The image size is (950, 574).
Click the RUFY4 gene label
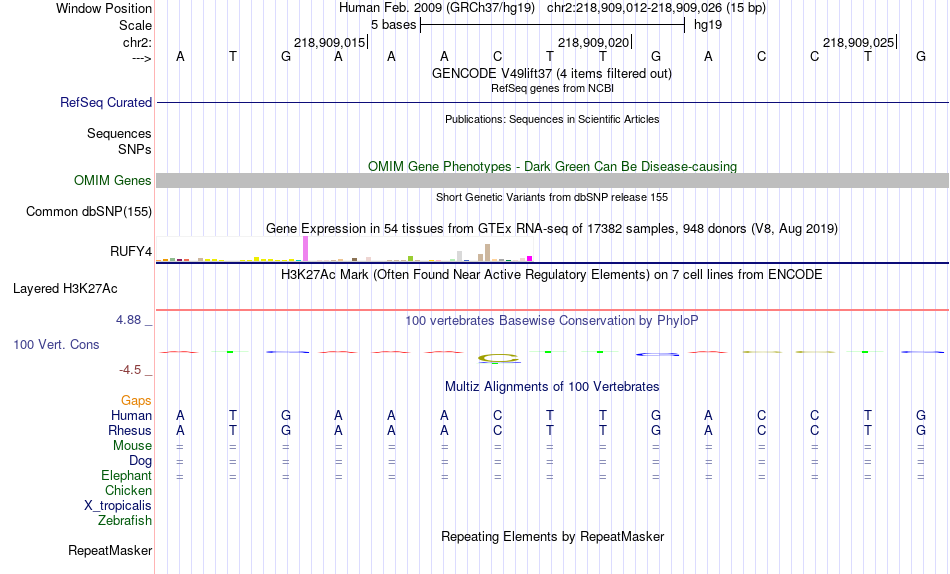[x=130, y=252]
